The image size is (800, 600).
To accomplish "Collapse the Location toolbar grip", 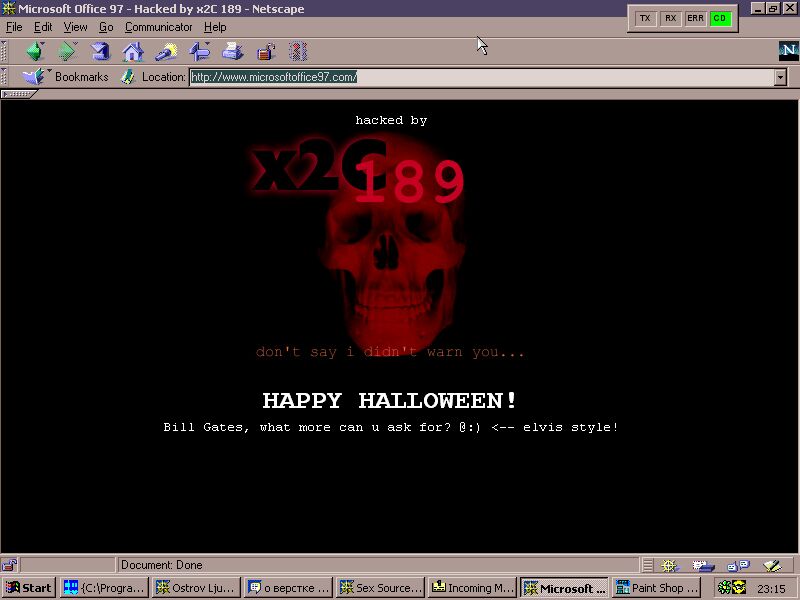I will pos(4,77).
